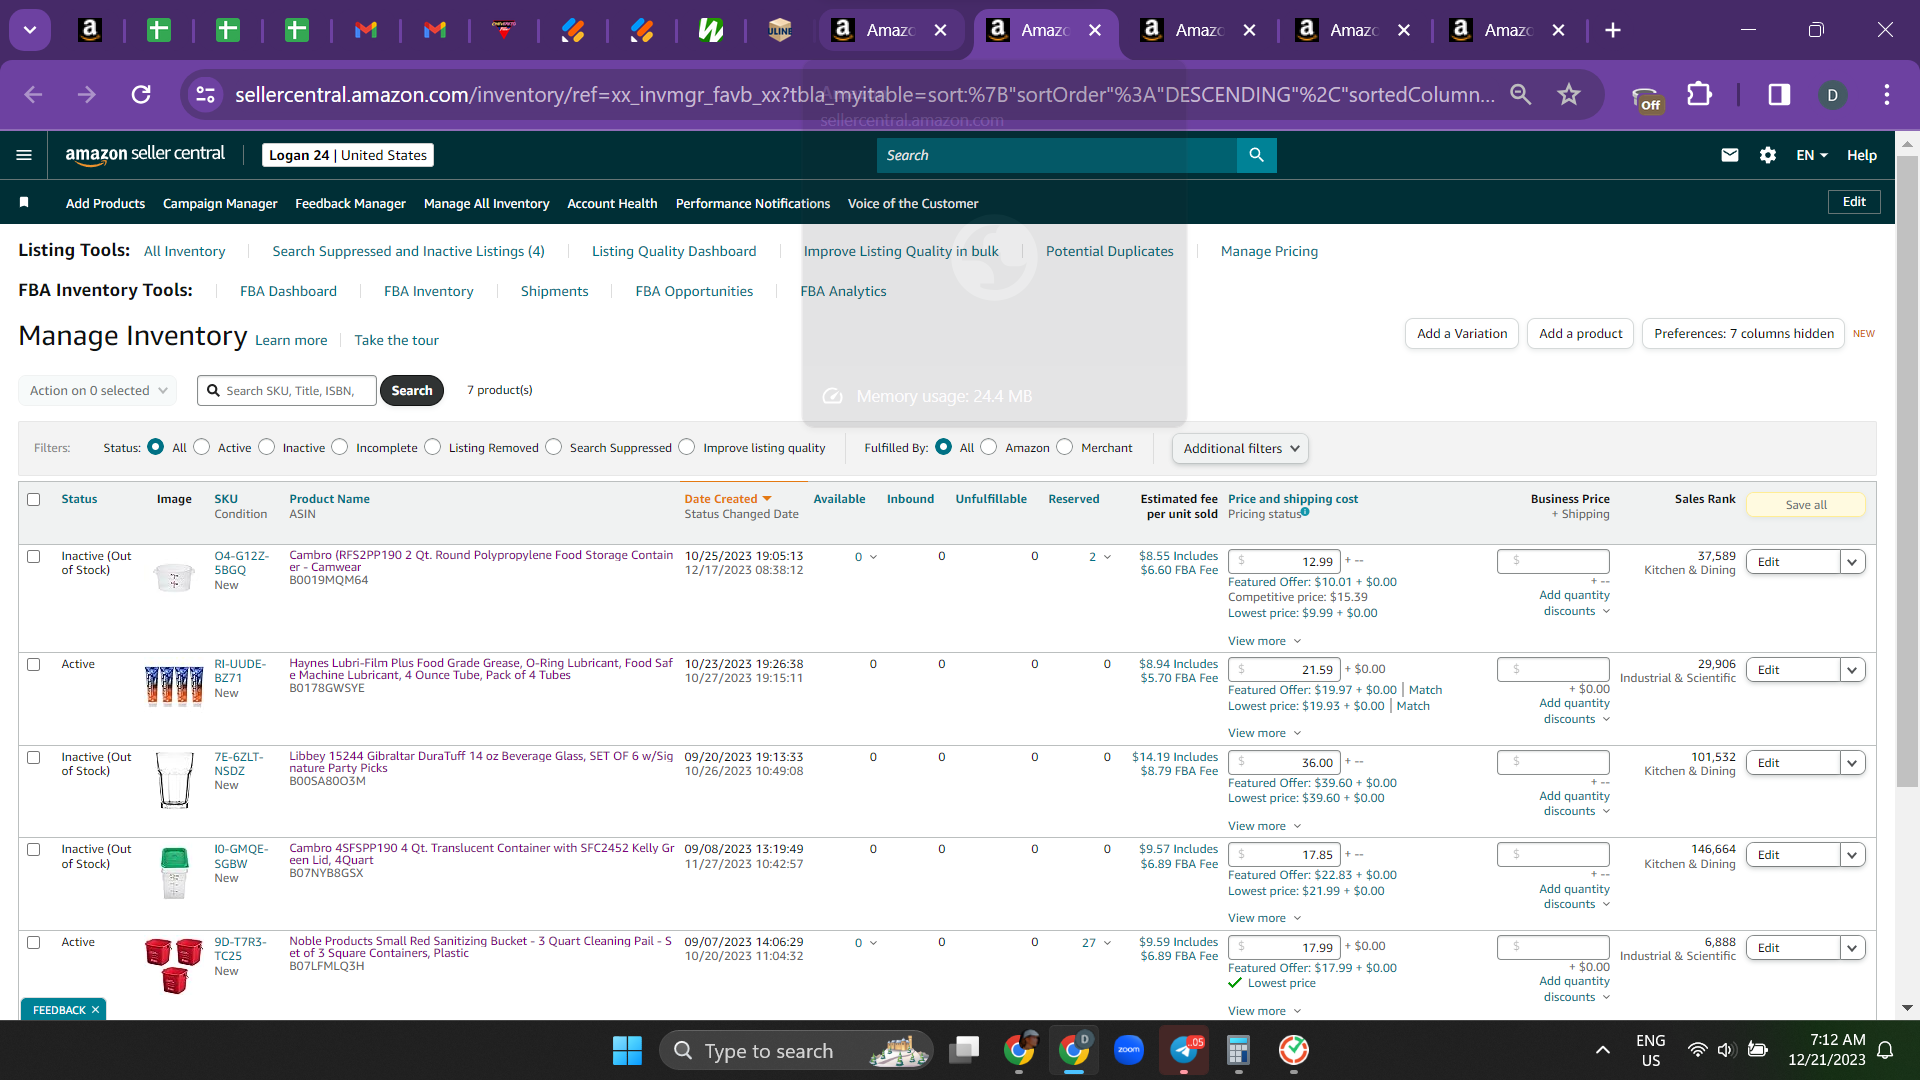Screen dimensions: 1920x1080
Task: Focus the Search SKU, Title, ISBN field
Action: 287,391
